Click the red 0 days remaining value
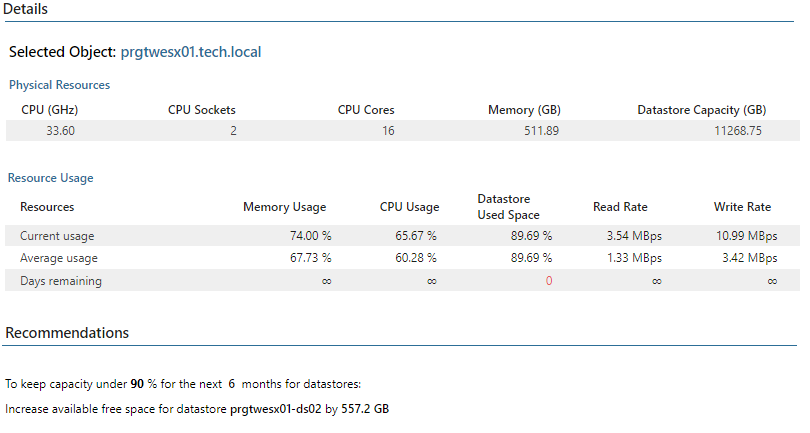The width and height of the screenshot is (810, 433). pos(549,281)
